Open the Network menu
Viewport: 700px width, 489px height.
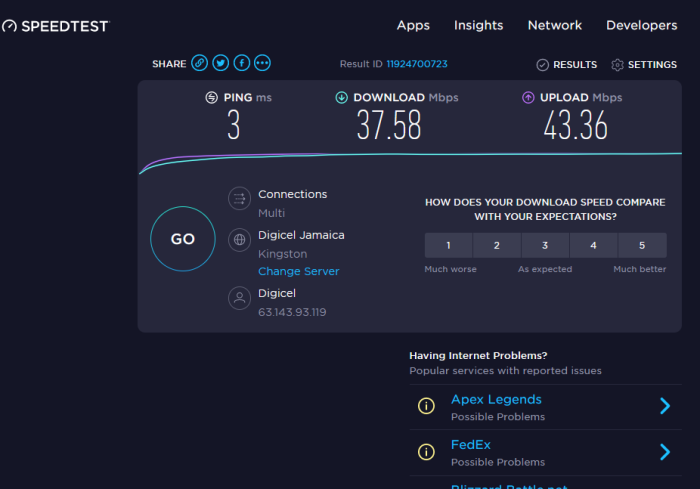pyautogui.click(x=555, y=26)
